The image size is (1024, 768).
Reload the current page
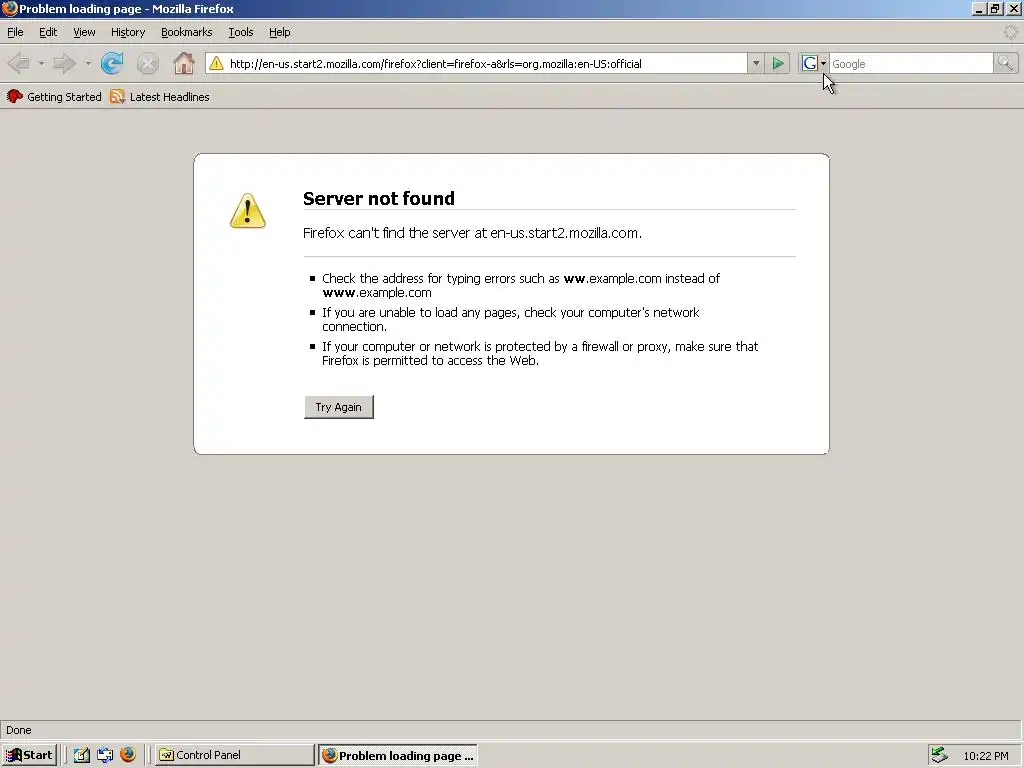pyautogui.click(x=112, y=63)
